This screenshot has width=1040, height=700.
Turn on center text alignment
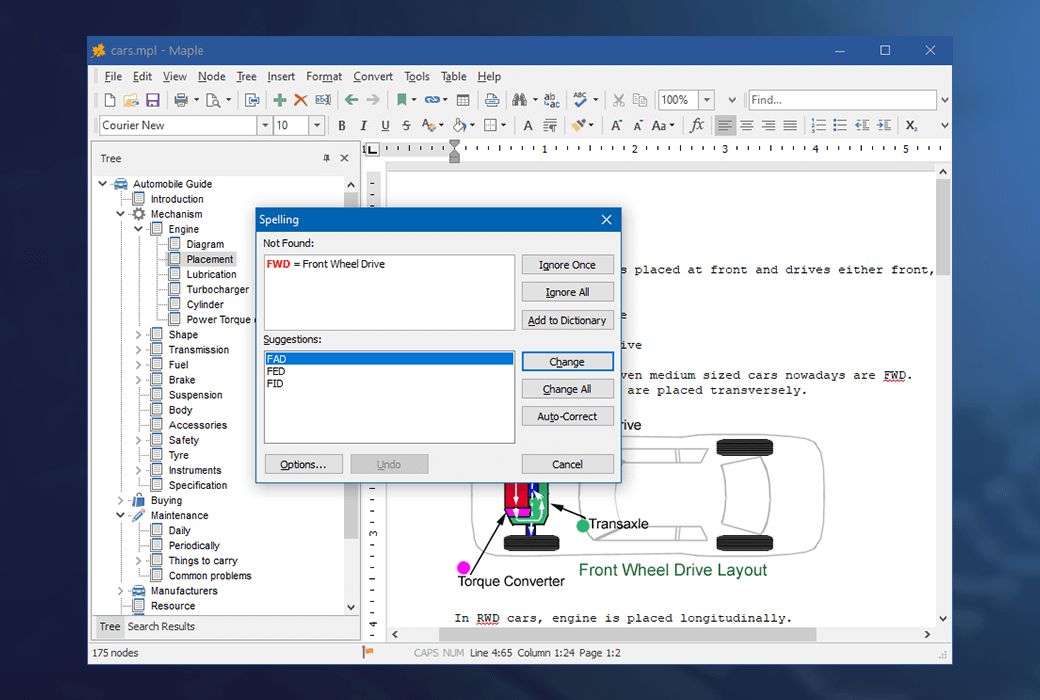tap(747, 125)
